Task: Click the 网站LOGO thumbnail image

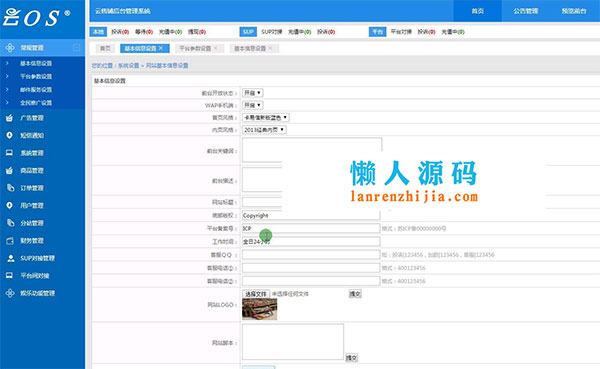Action: pos(259,309)
